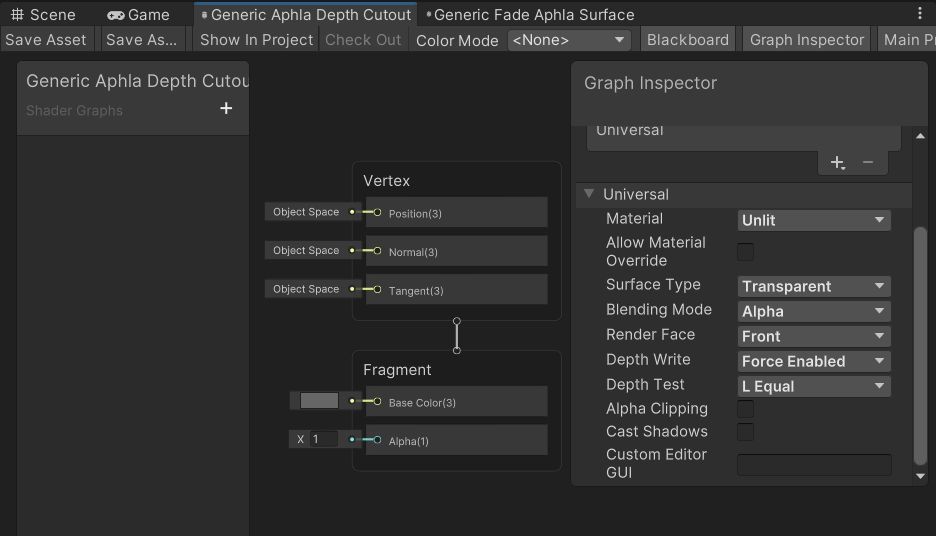Switch to the Scene tab
Image resolution: width=936 pixels, height=536 pixels.
pyautogui.click(x=44, y=15)
